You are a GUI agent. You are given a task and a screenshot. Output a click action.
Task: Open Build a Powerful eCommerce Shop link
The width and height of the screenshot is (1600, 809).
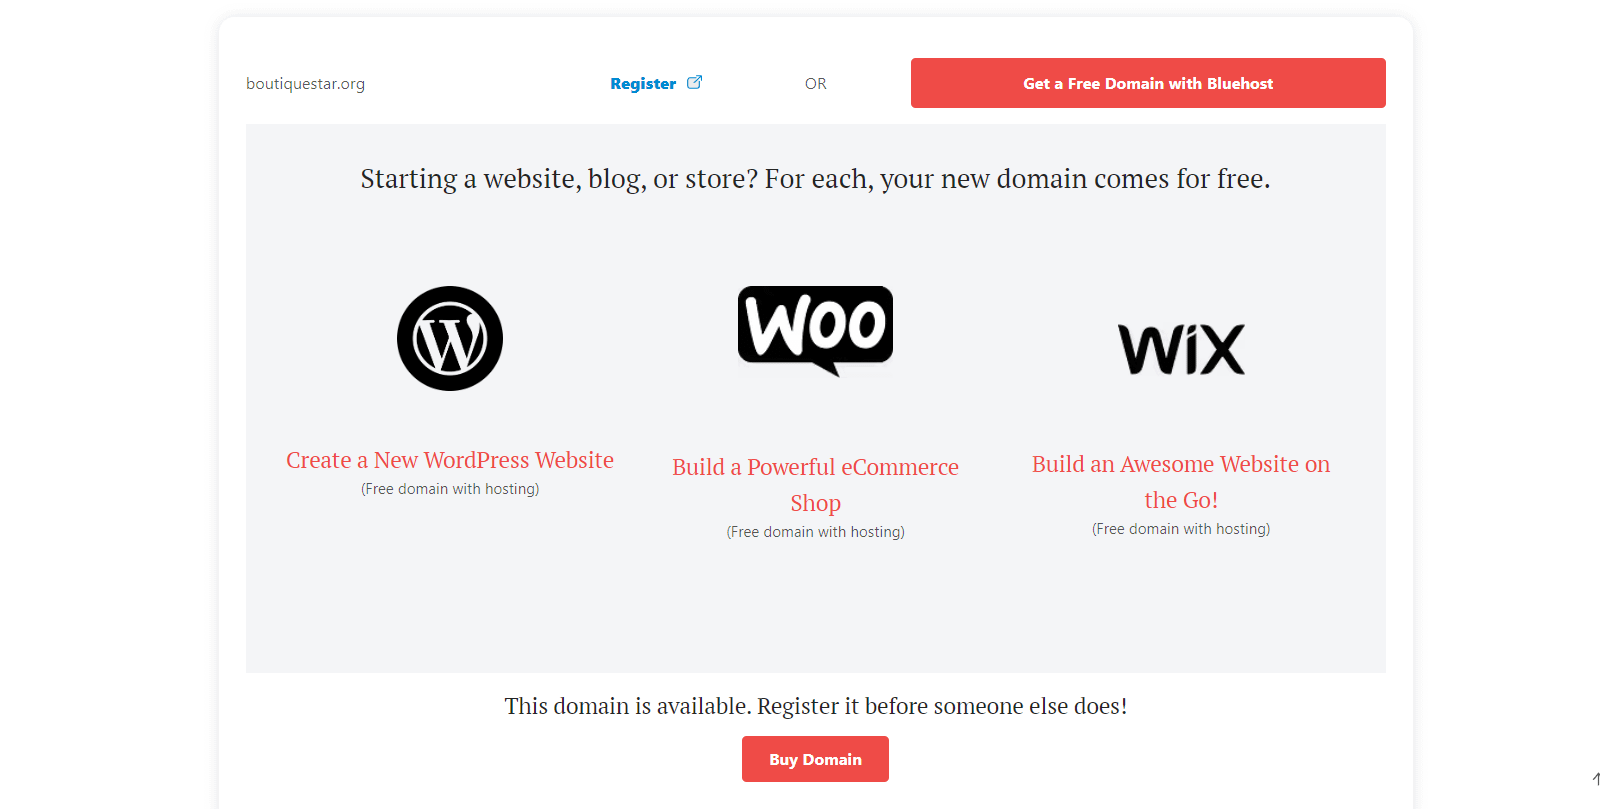tap(815, 485)
